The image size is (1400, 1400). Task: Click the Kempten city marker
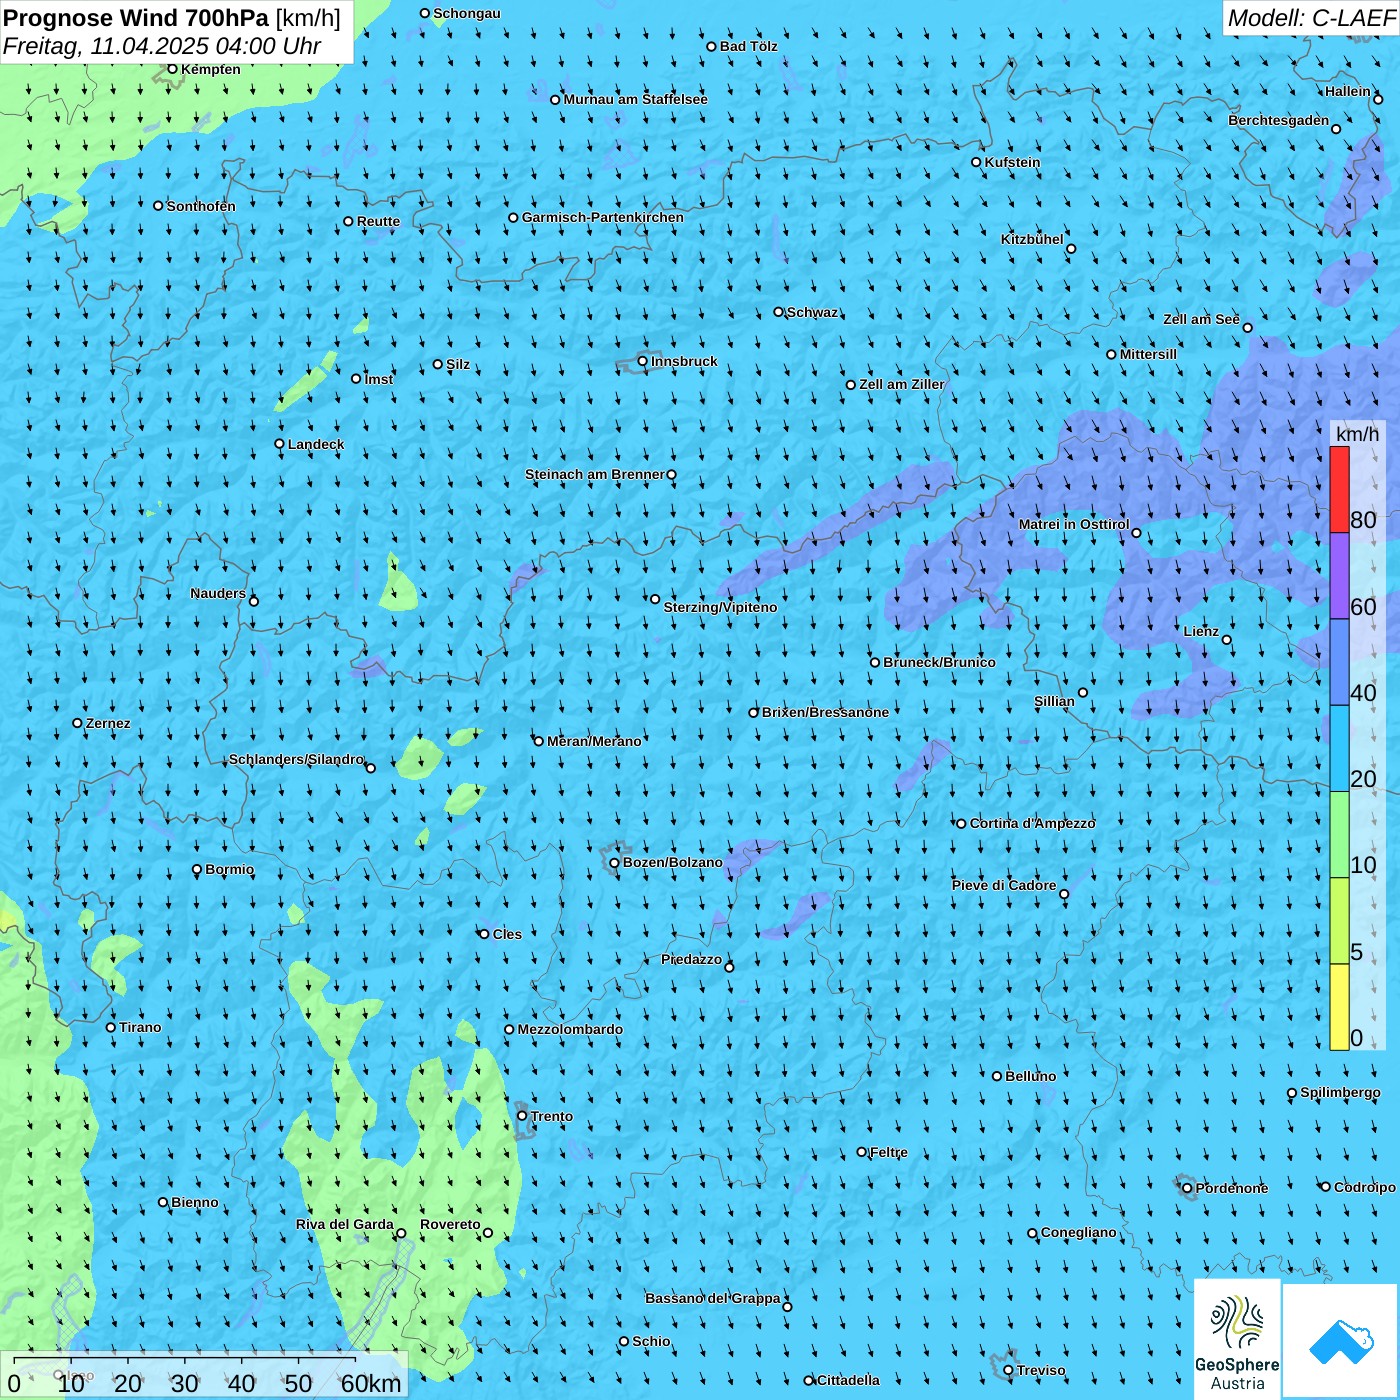172,69
